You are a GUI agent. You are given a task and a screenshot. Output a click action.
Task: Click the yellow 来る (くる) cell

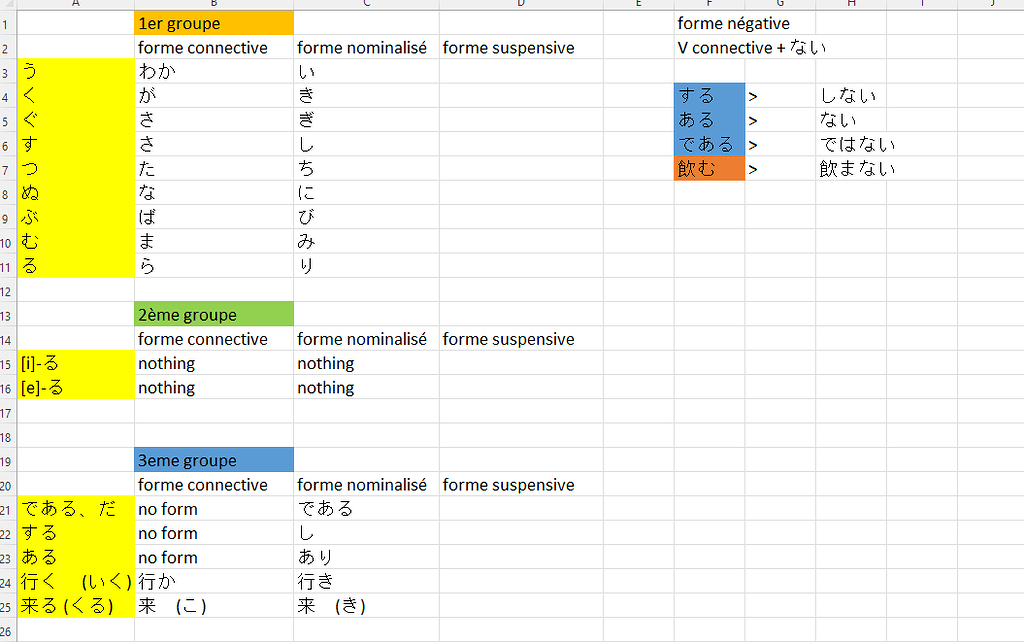point(76,605)
